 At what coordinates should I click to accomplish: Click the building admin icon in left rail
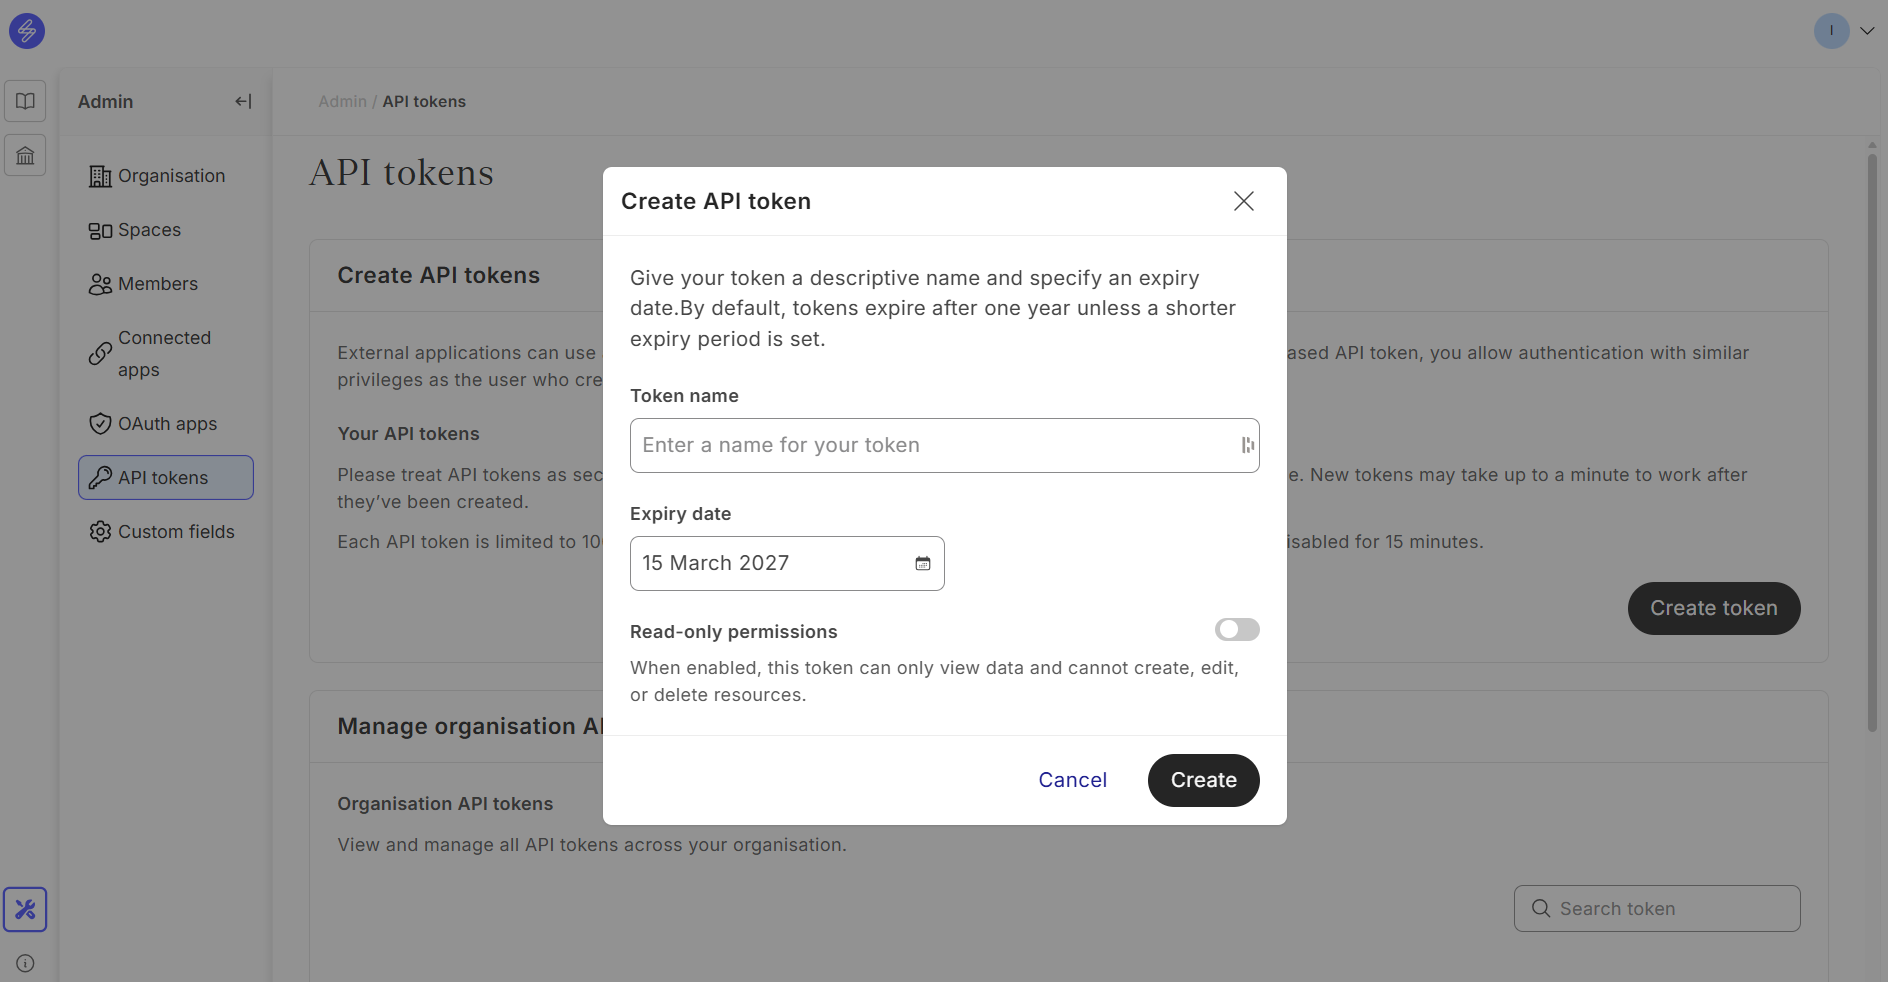tap(25, 155)
